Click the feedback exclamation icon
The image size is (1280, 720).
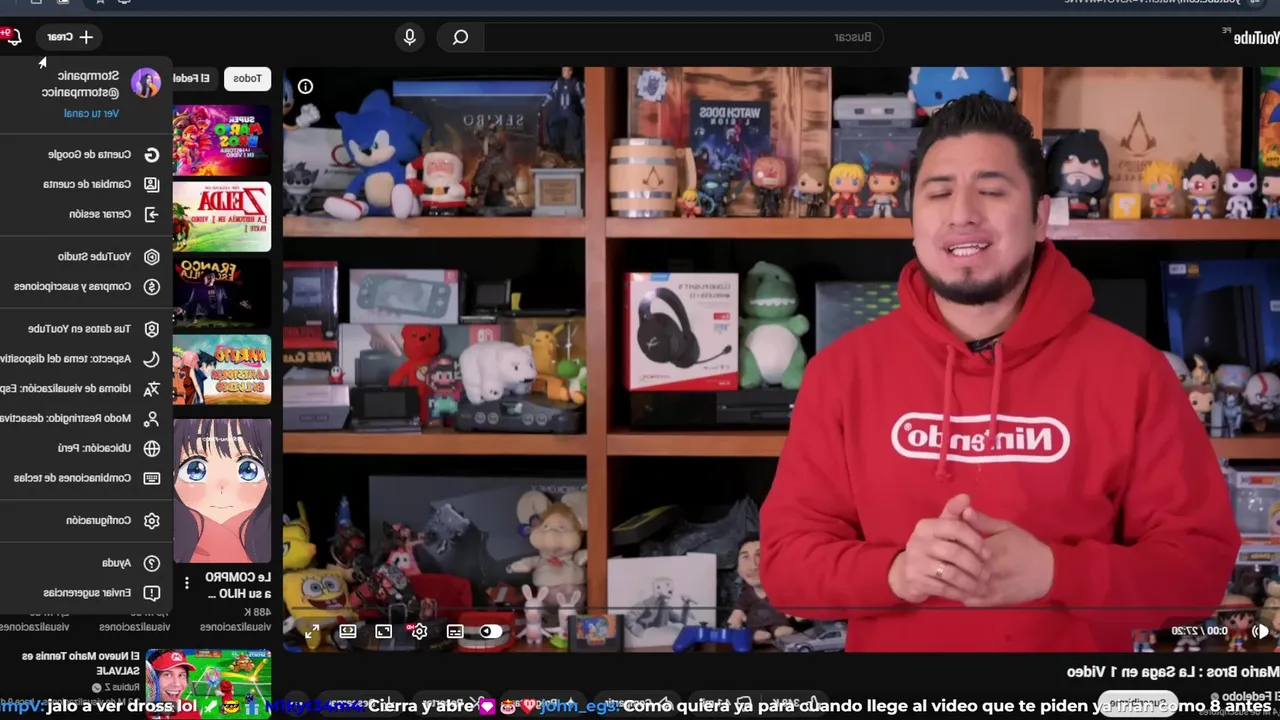coord(152,593)
